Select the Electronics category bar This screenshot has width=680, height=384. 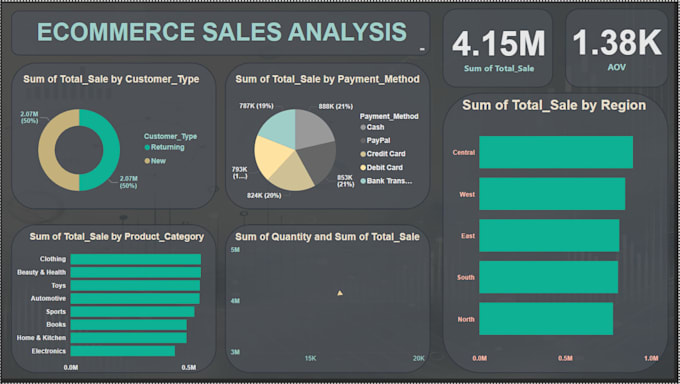pyautogui.click(x=123, y=351)
